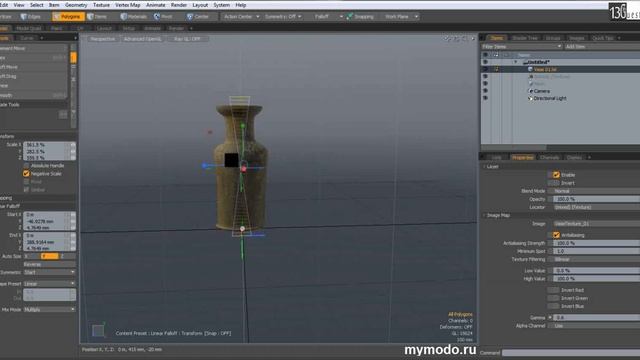This screenshot has height=360, width=640.
Task: Open the Texture Filtering Bilinear dropdown
Action: (596, 260)
